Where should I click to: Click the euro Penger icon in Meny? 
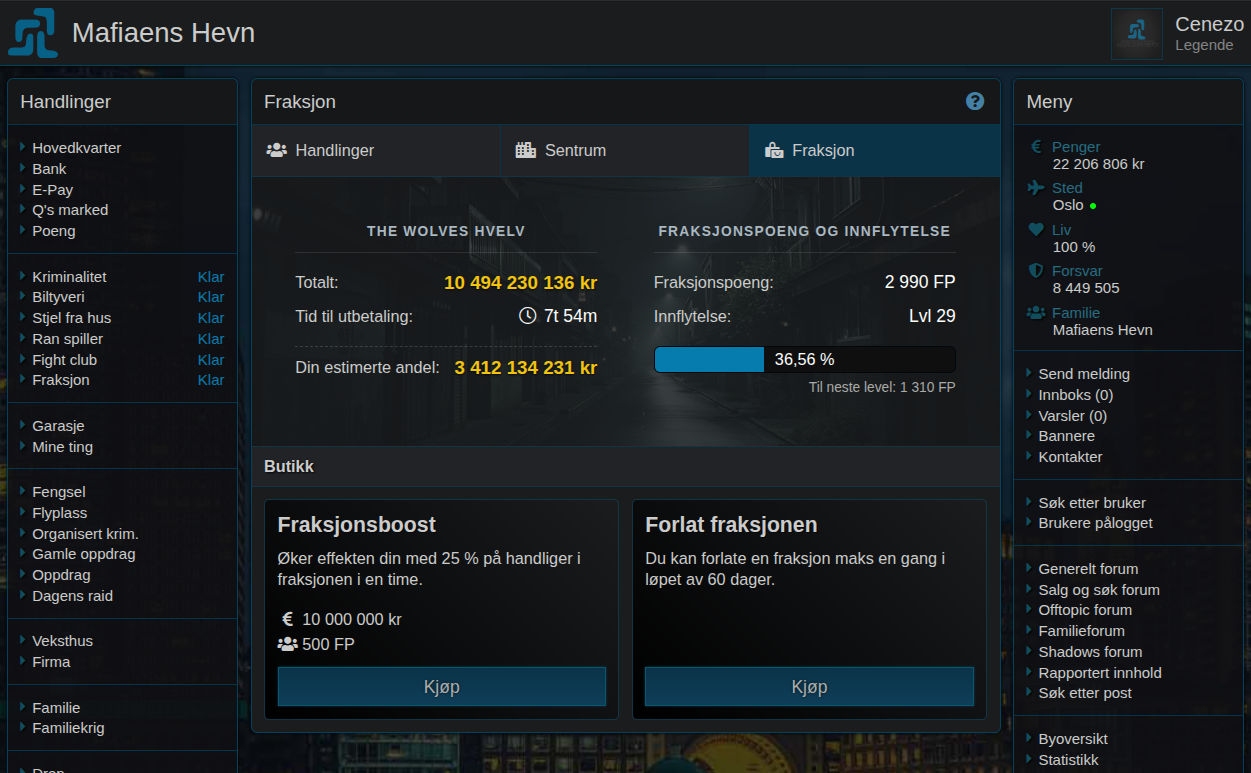(1036, 146)
